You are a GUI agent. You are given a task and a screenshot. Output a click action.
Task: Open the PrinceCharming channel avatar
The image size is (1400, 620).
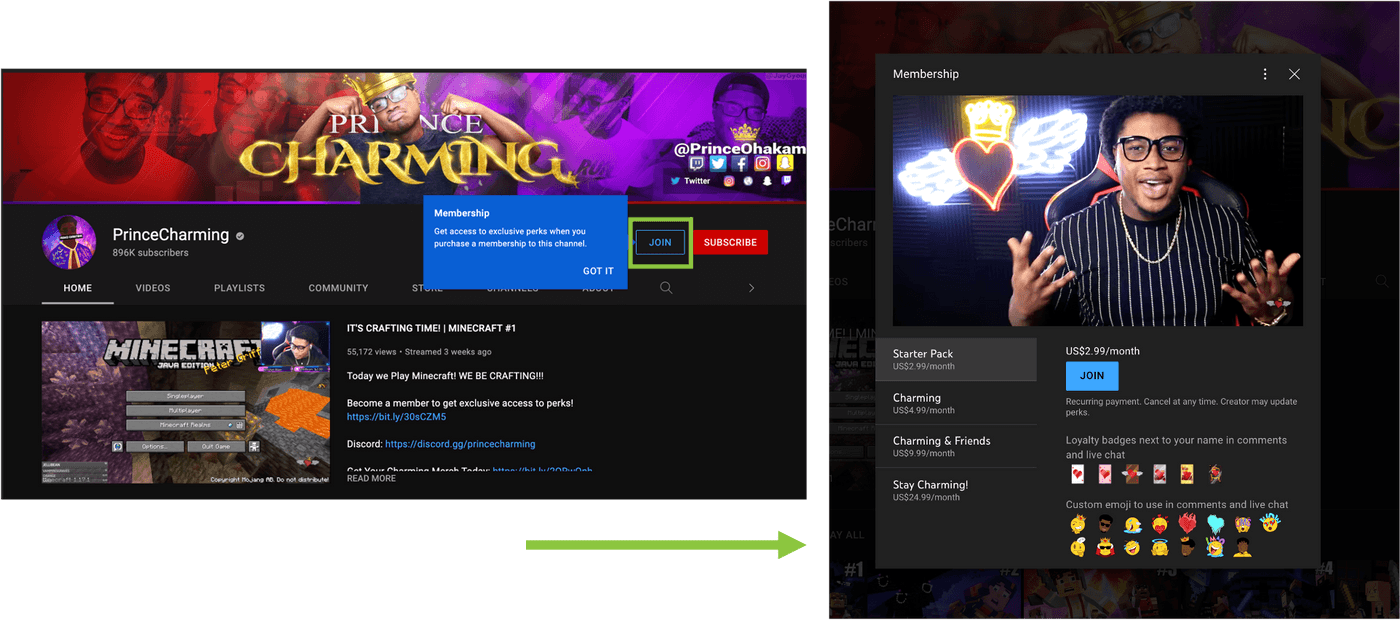point(69,242)
